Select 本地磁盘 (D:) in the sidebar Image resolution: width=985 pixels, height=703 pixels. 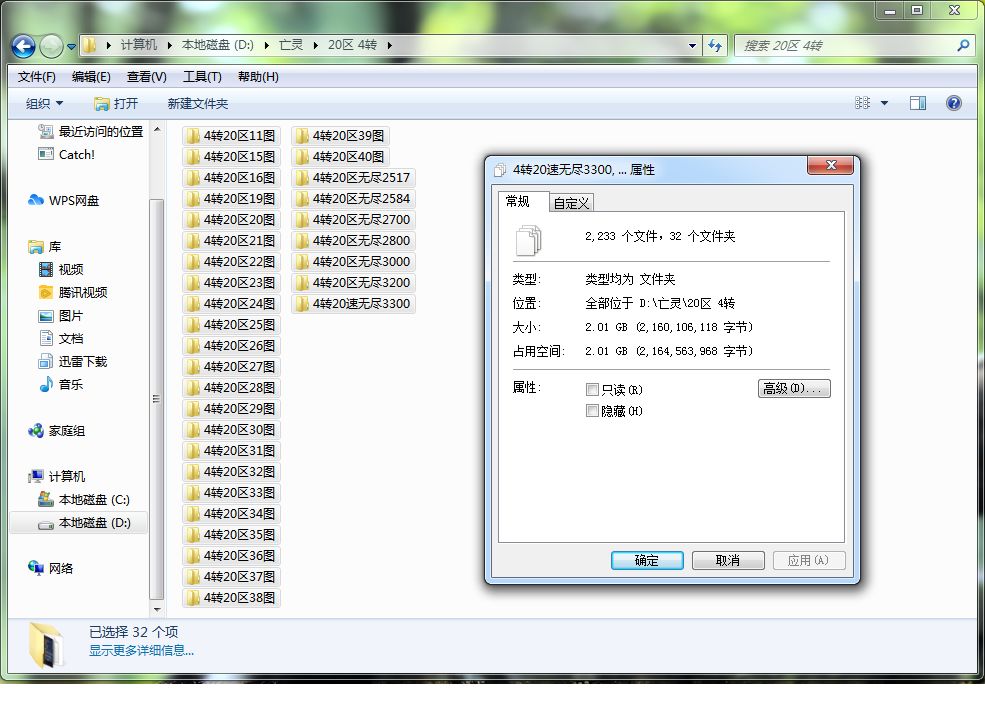pos(79,523)
